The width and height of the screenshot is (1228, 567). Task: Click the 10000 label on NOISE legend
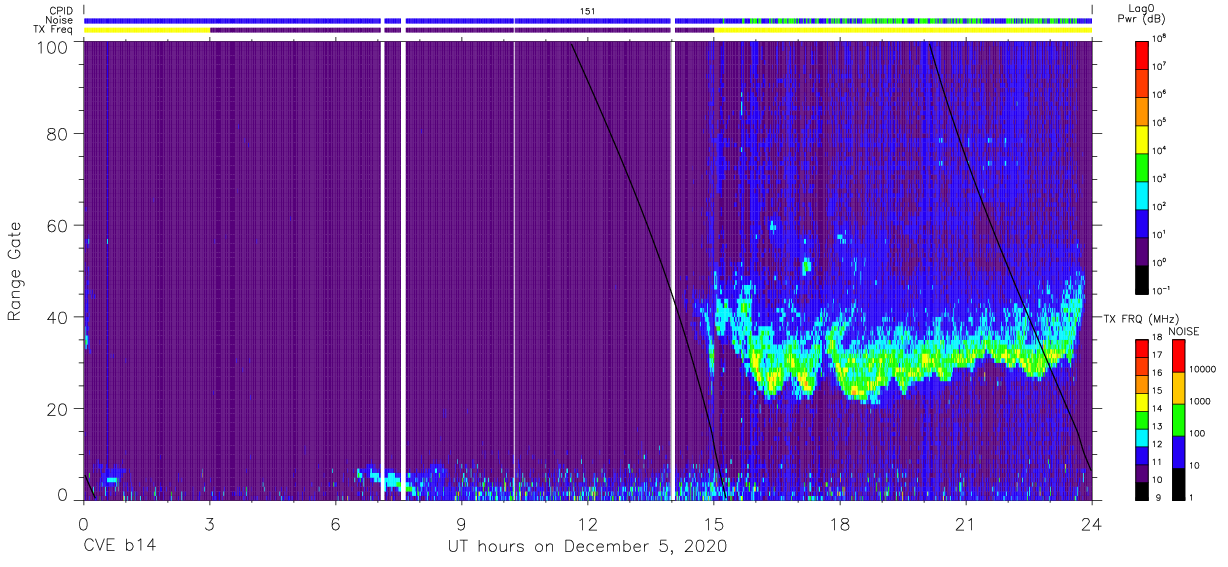pyautogui.click(x=1203, y=369)
